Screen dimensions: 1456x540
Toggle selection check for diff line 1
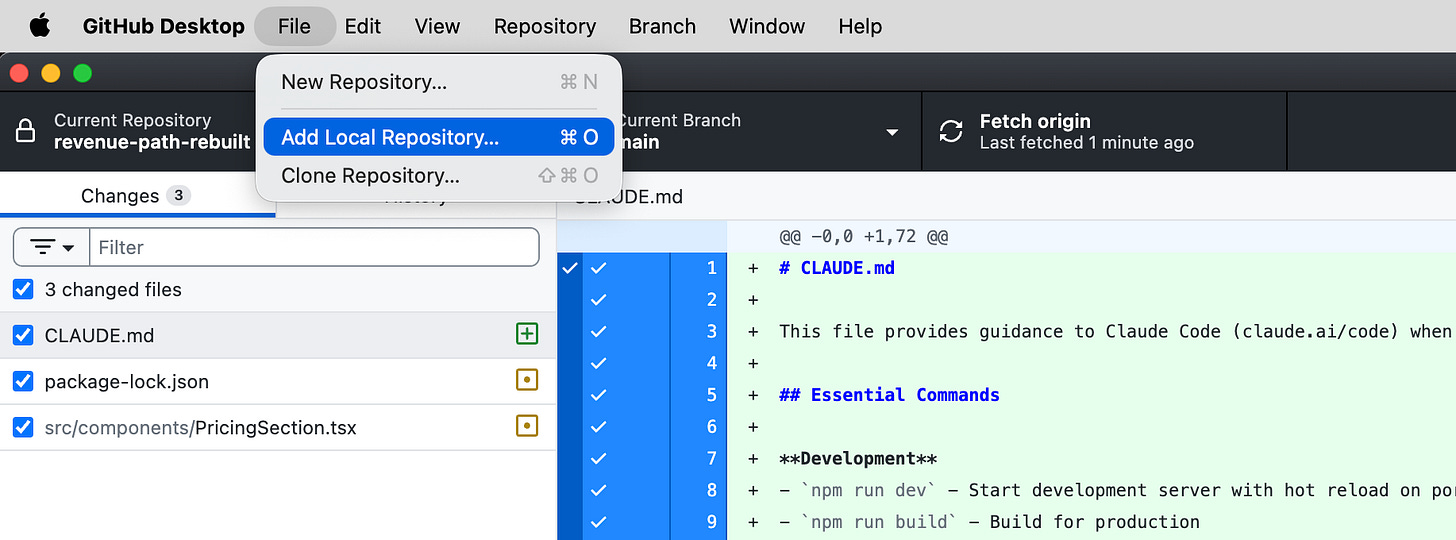tap(599, 267)
